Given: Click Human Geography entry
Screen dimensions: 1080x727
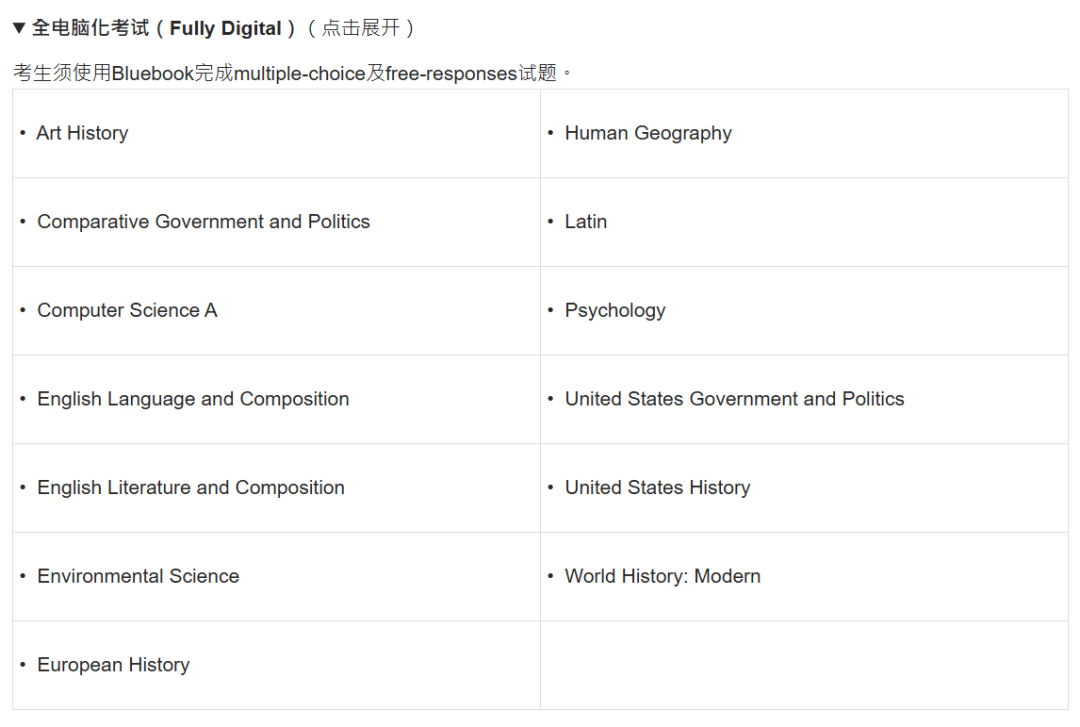Looking at the screenshot, I should pyautogui.click(x=648, y=133).
